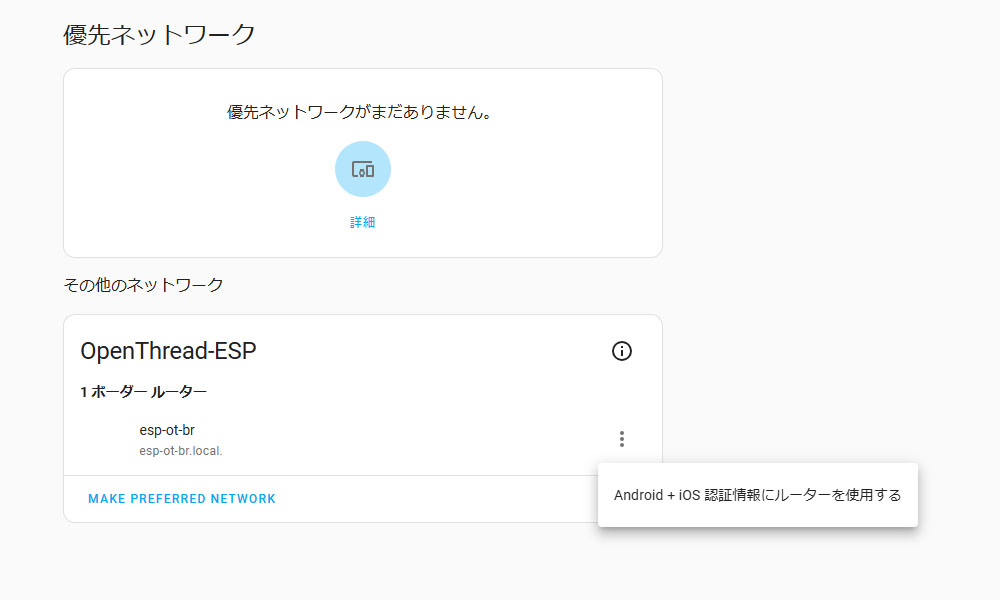1000x600 pixels.
Task: Click the 1 ボーダー ルーター label
Action: point(144,392)
